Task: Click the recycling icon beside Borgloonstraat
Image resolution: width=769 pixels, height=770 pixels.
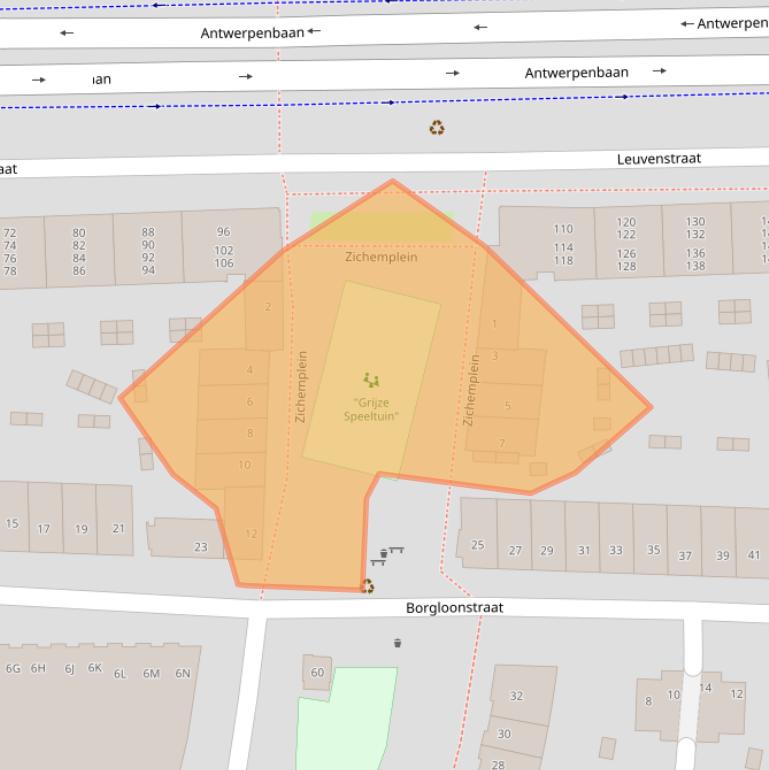Action: click(367, 586)
